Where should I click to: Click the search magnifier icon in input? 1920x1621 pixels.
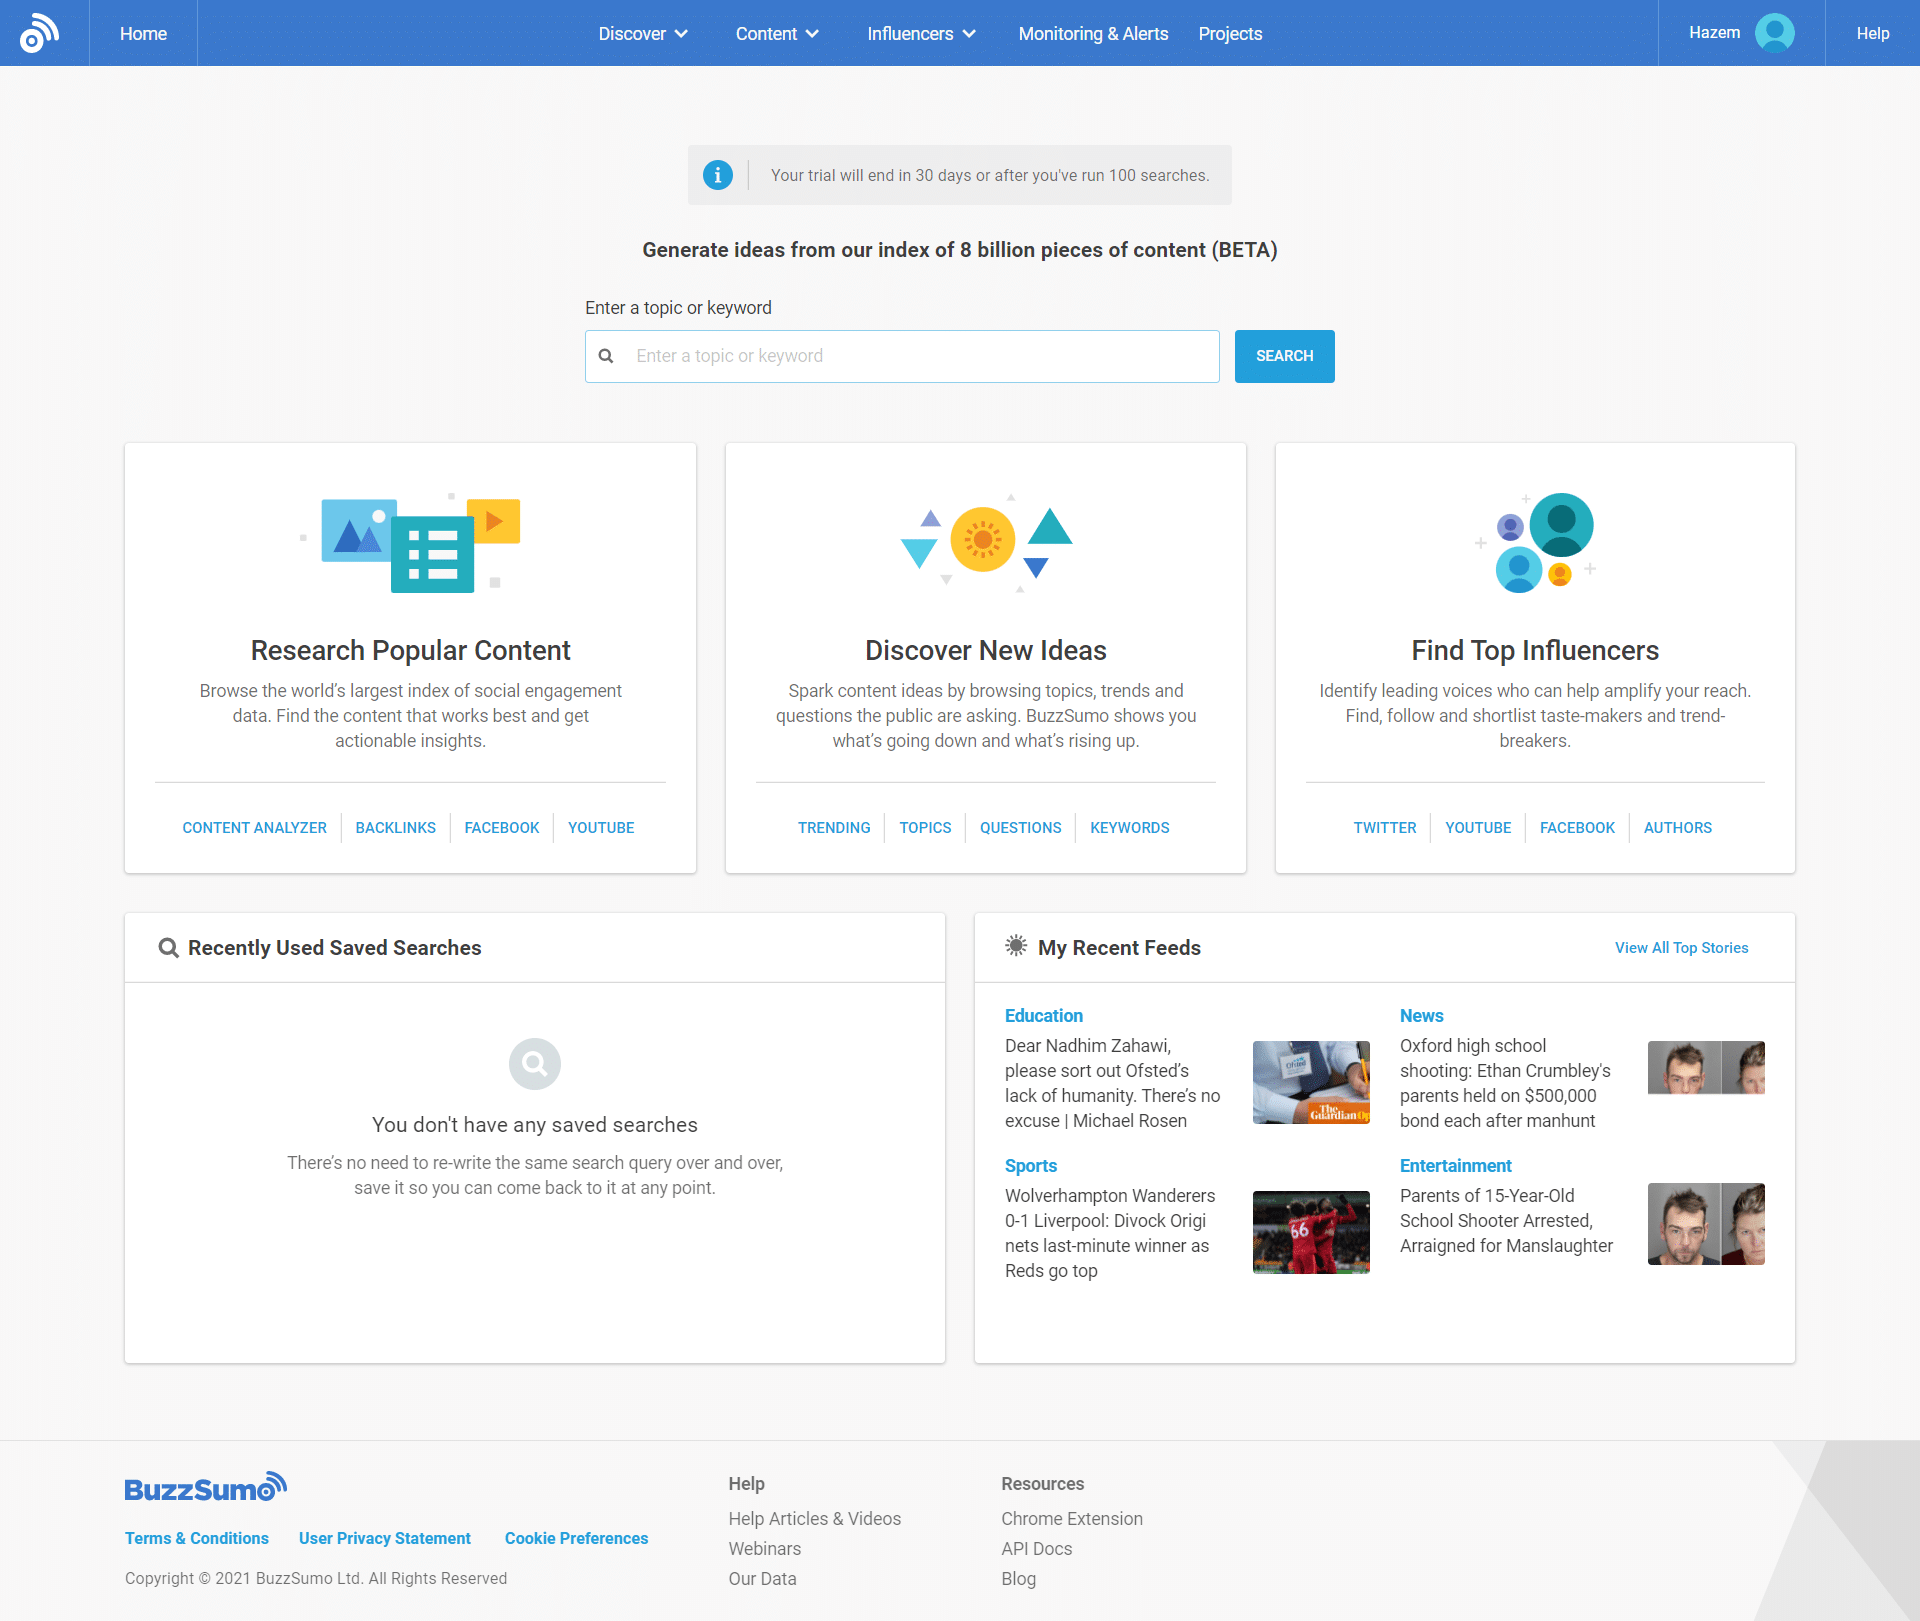608,355
